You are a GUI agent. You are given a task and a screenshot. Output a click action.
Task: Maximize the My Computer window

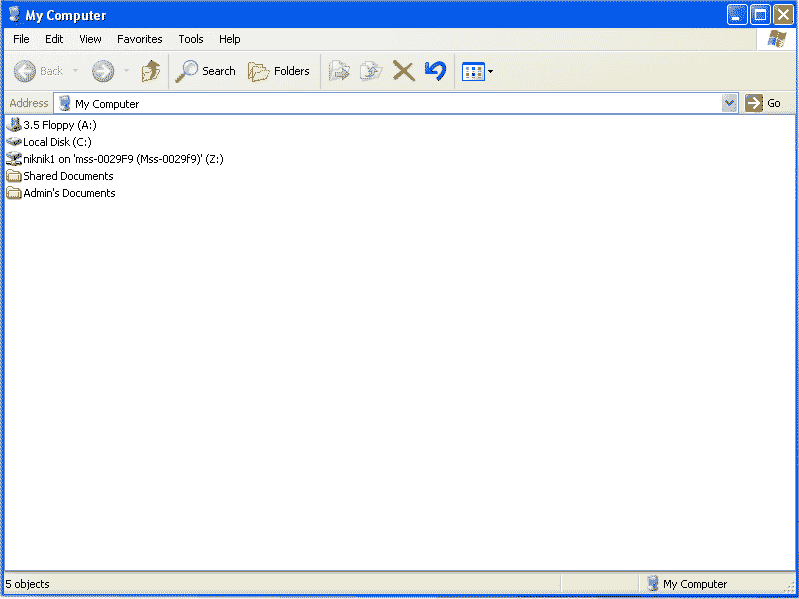point(760,15)
